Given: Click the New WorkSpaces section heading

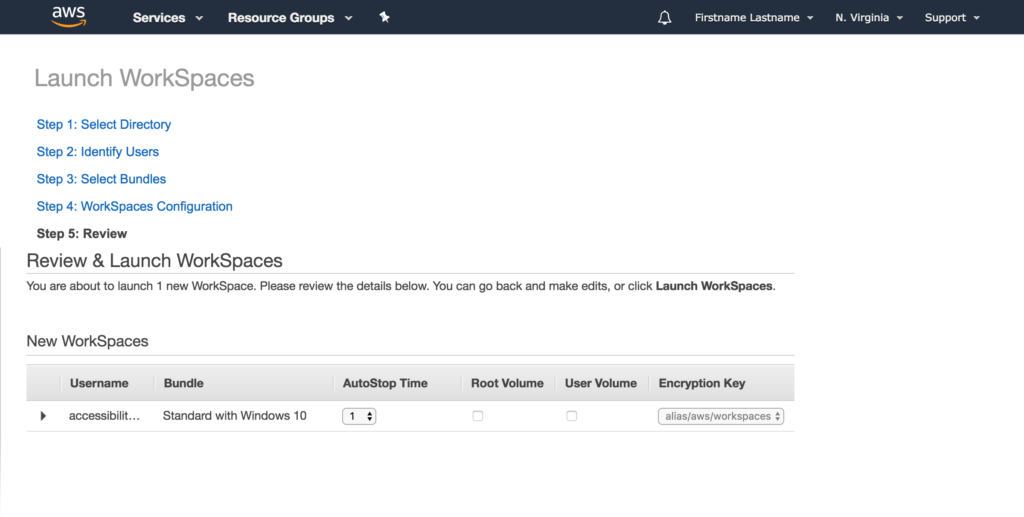Looking at the screenshot, I should 88,341.
